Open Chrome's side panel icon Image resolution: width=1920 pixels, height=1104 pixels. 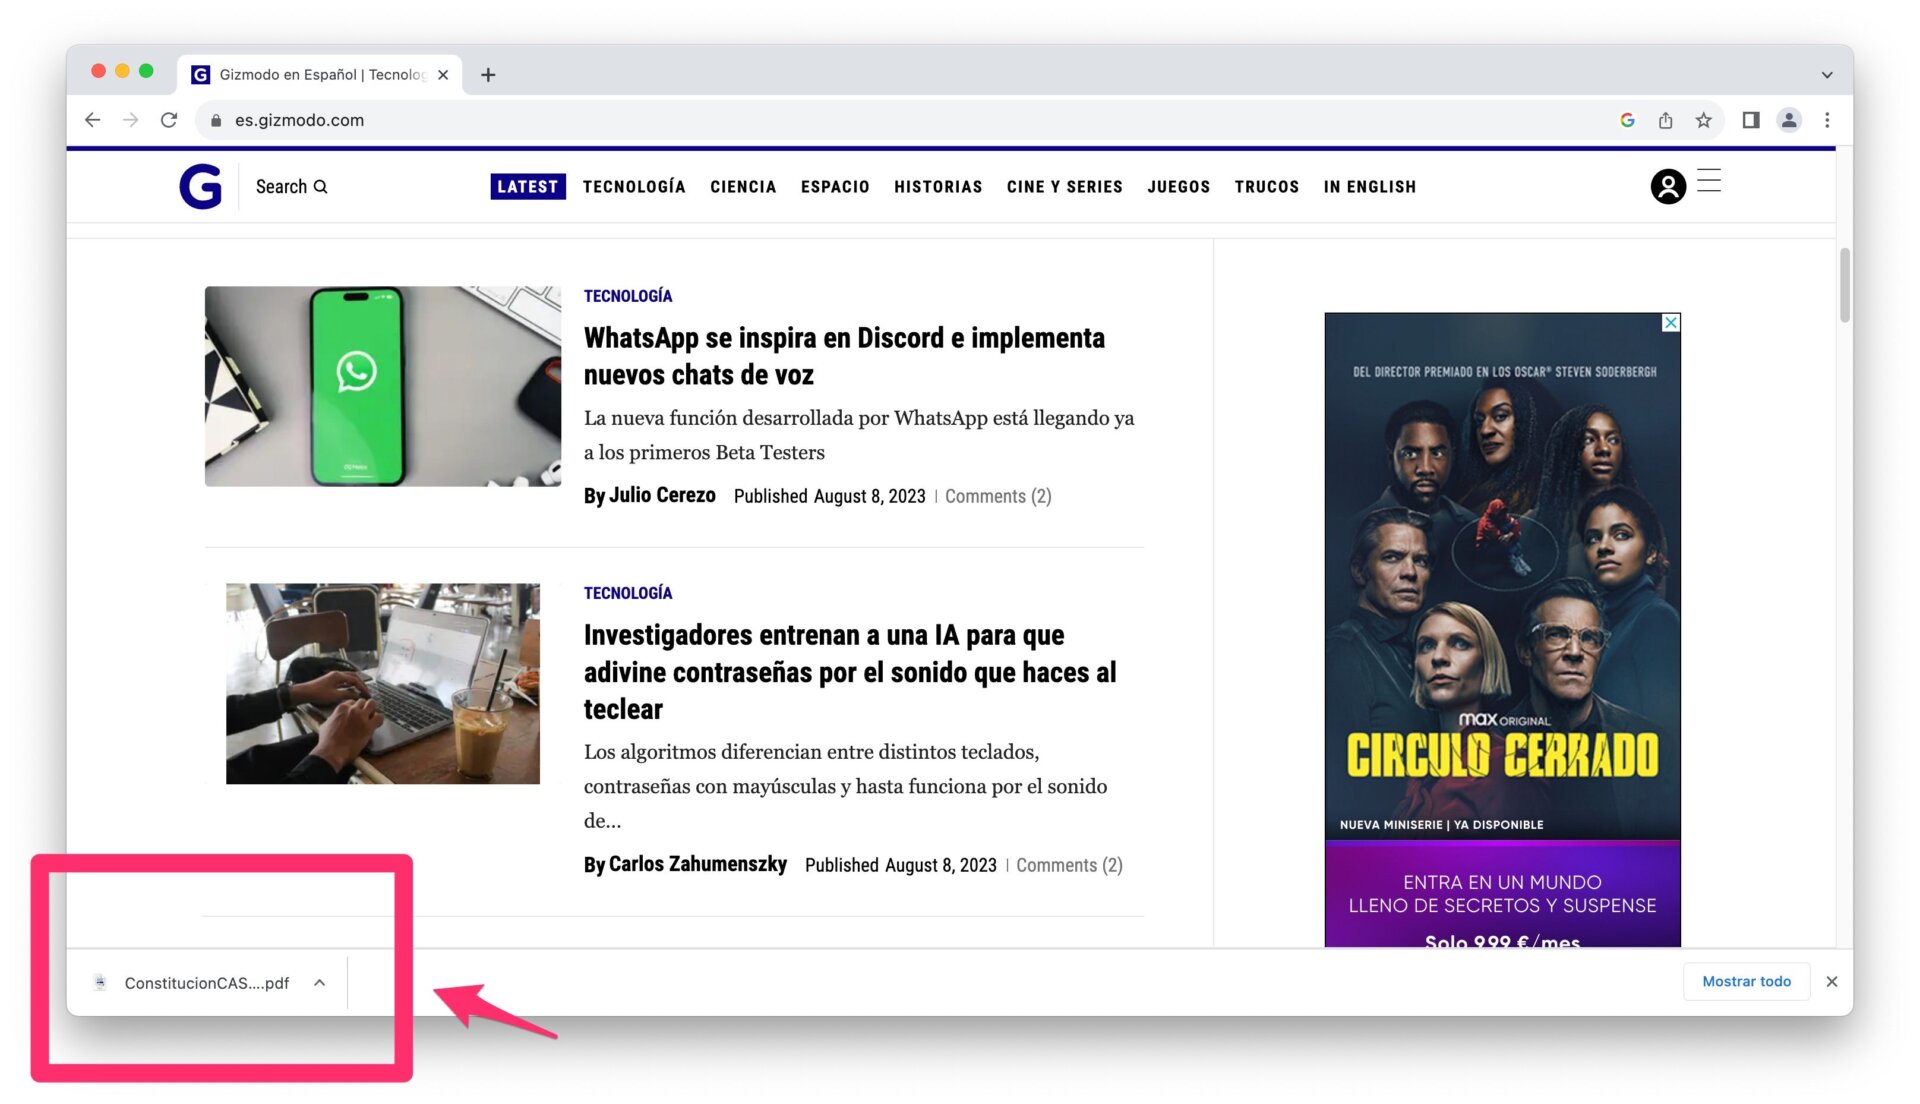1749,120
